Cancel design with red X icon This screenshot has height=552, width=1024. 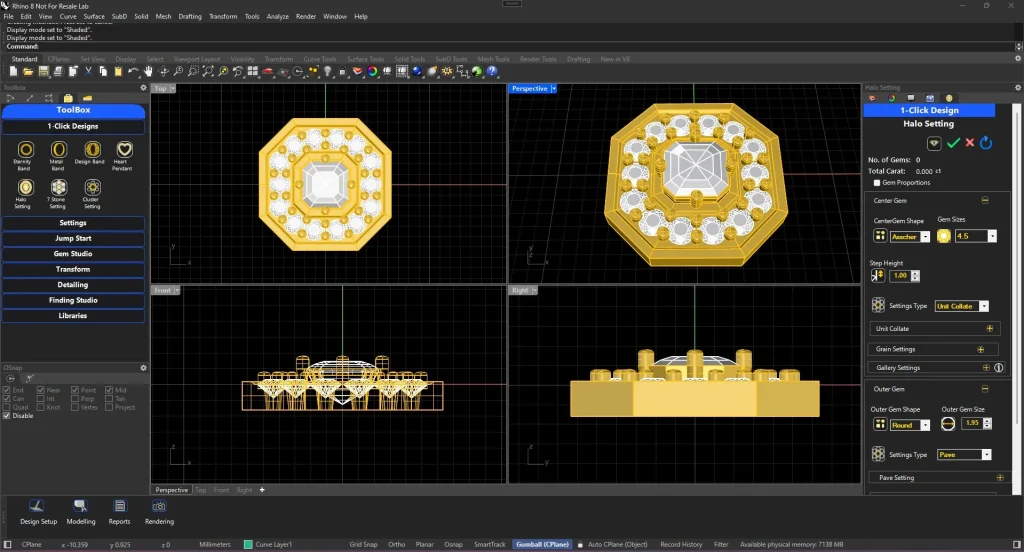tap(970, 142)
